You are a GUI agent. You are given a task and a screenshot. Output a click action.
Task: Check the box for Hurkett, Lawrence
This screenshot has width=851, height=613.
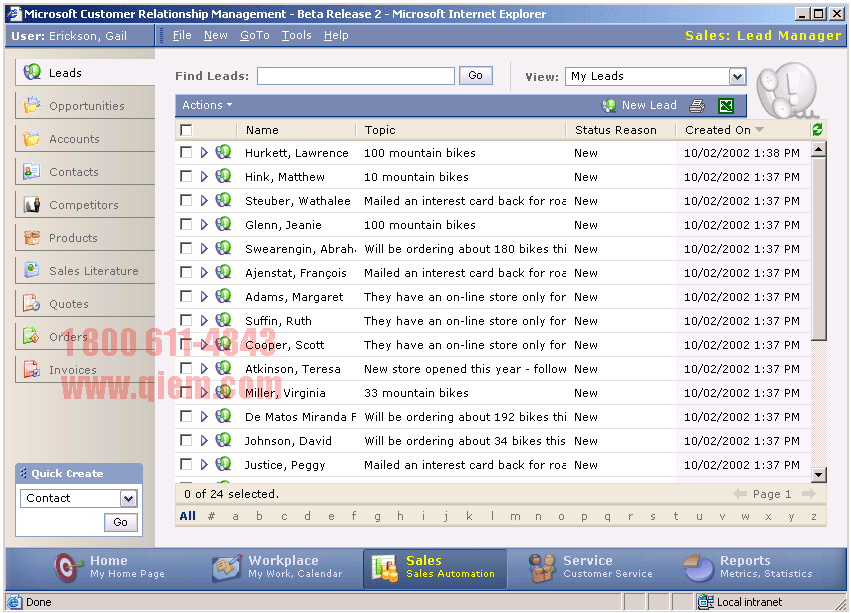(x=186, y=153)
